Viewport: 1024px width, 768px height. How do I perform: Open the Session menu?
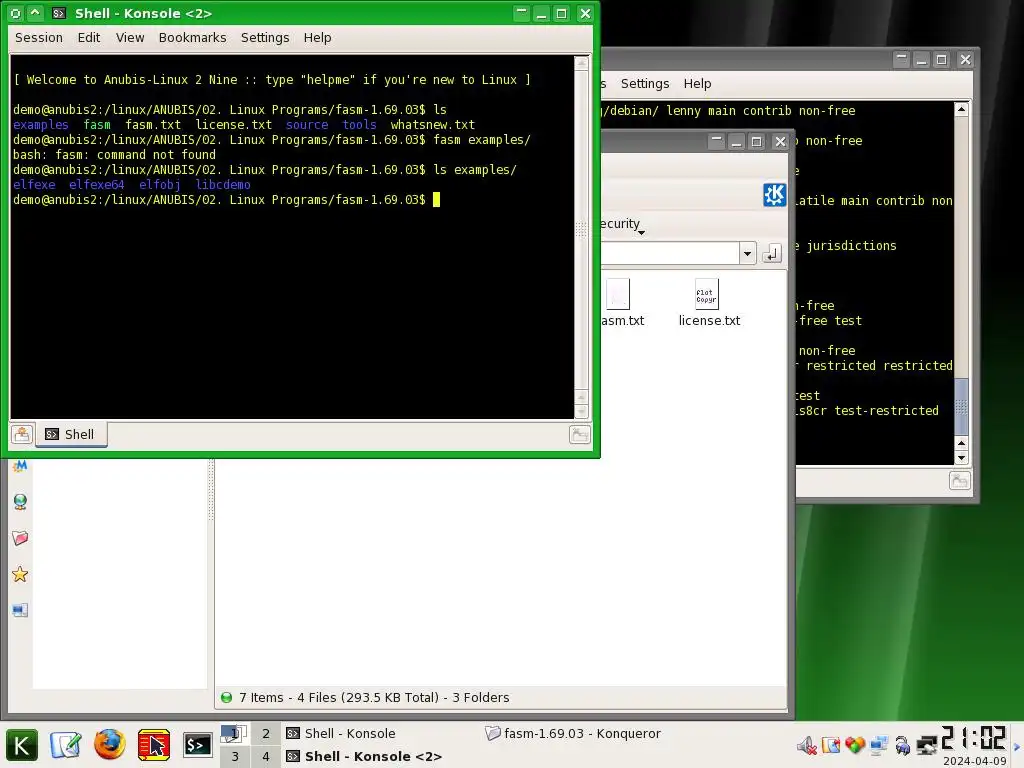[x=39, y=38]
